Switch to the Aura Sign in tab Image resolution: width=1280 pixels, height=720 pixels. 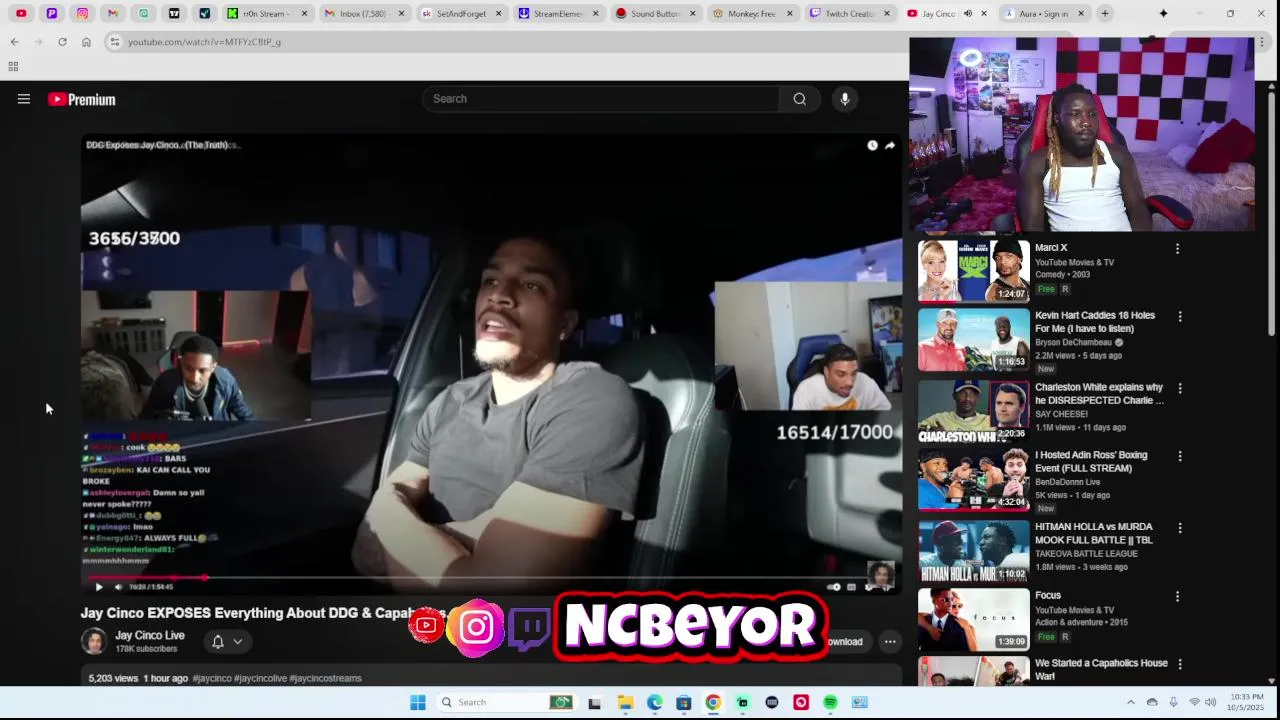(1043, 14)
